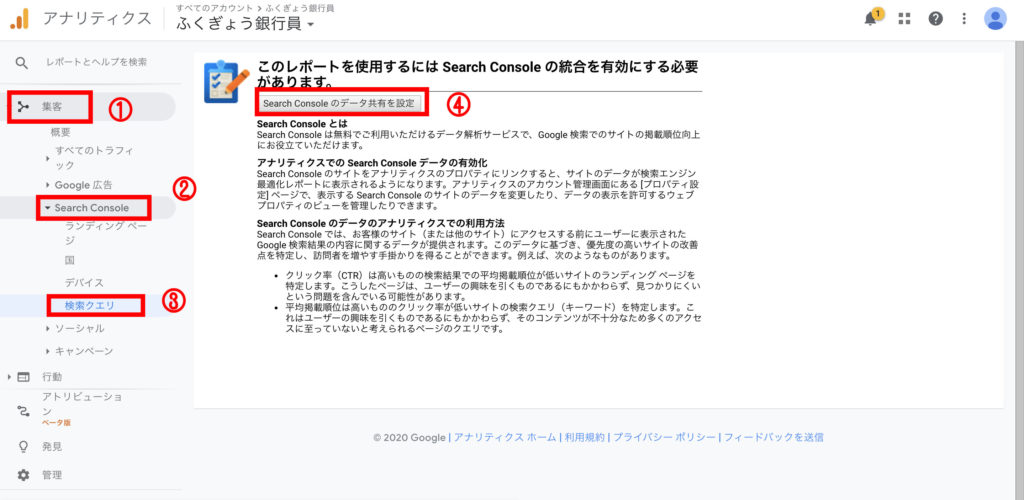The height and width of the screenshot is (500, 1024).
Task: Open the Google apps grid
Action: click(x=904, y=18)
